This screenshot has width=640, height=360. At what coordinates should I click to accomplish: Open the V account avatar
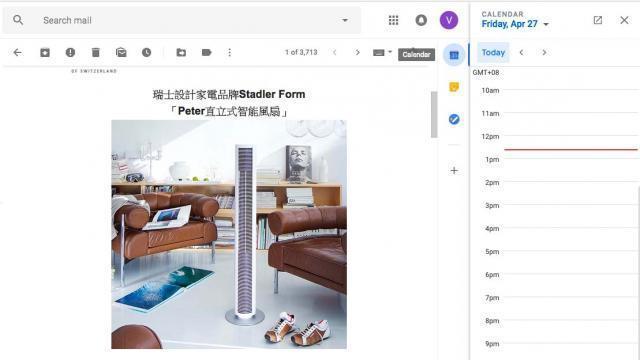click(x=449, y=20)
